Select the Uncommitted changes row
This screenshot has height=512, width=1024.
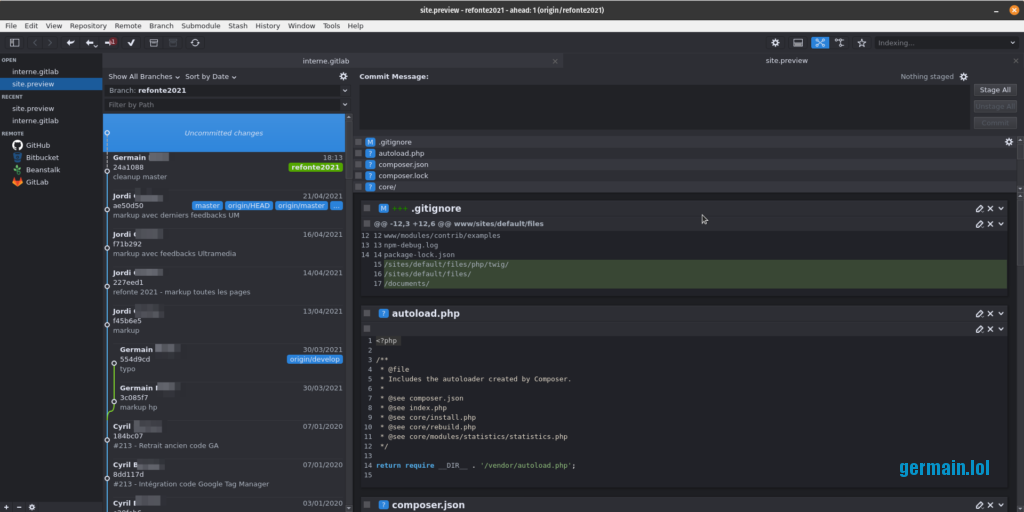click(x=224, y=133)
